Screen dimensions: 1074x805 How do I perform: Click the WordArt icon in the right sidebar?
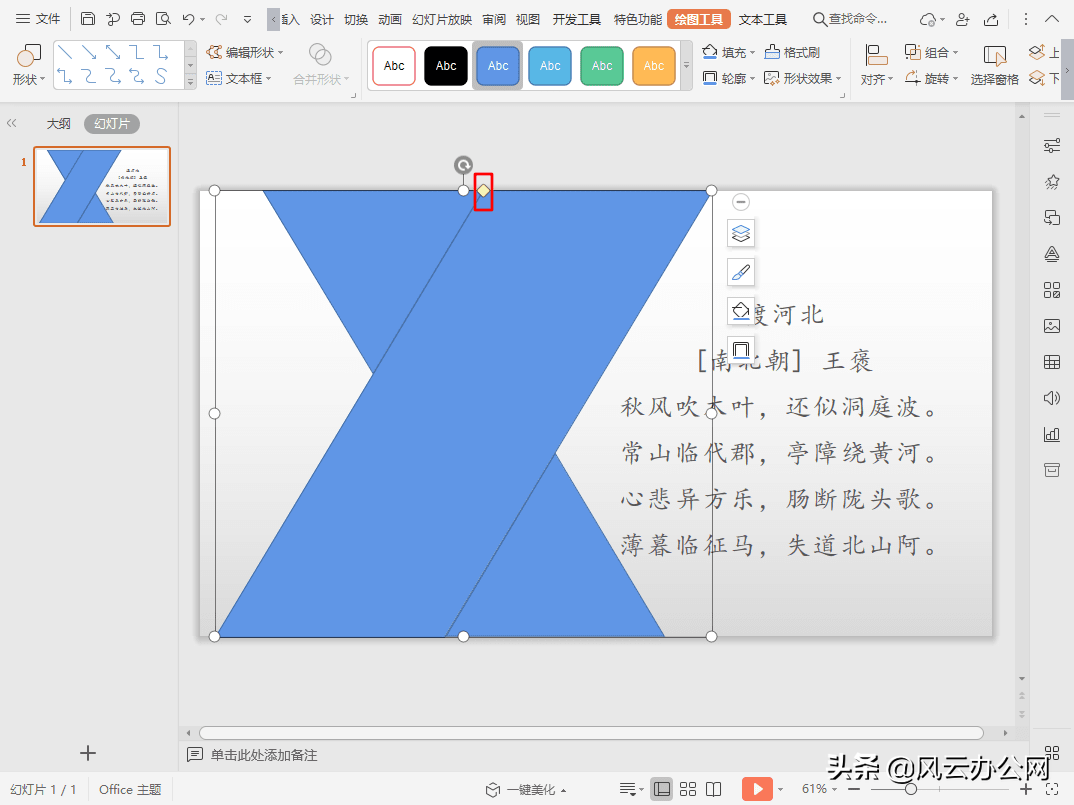[x=1052, y=254]
